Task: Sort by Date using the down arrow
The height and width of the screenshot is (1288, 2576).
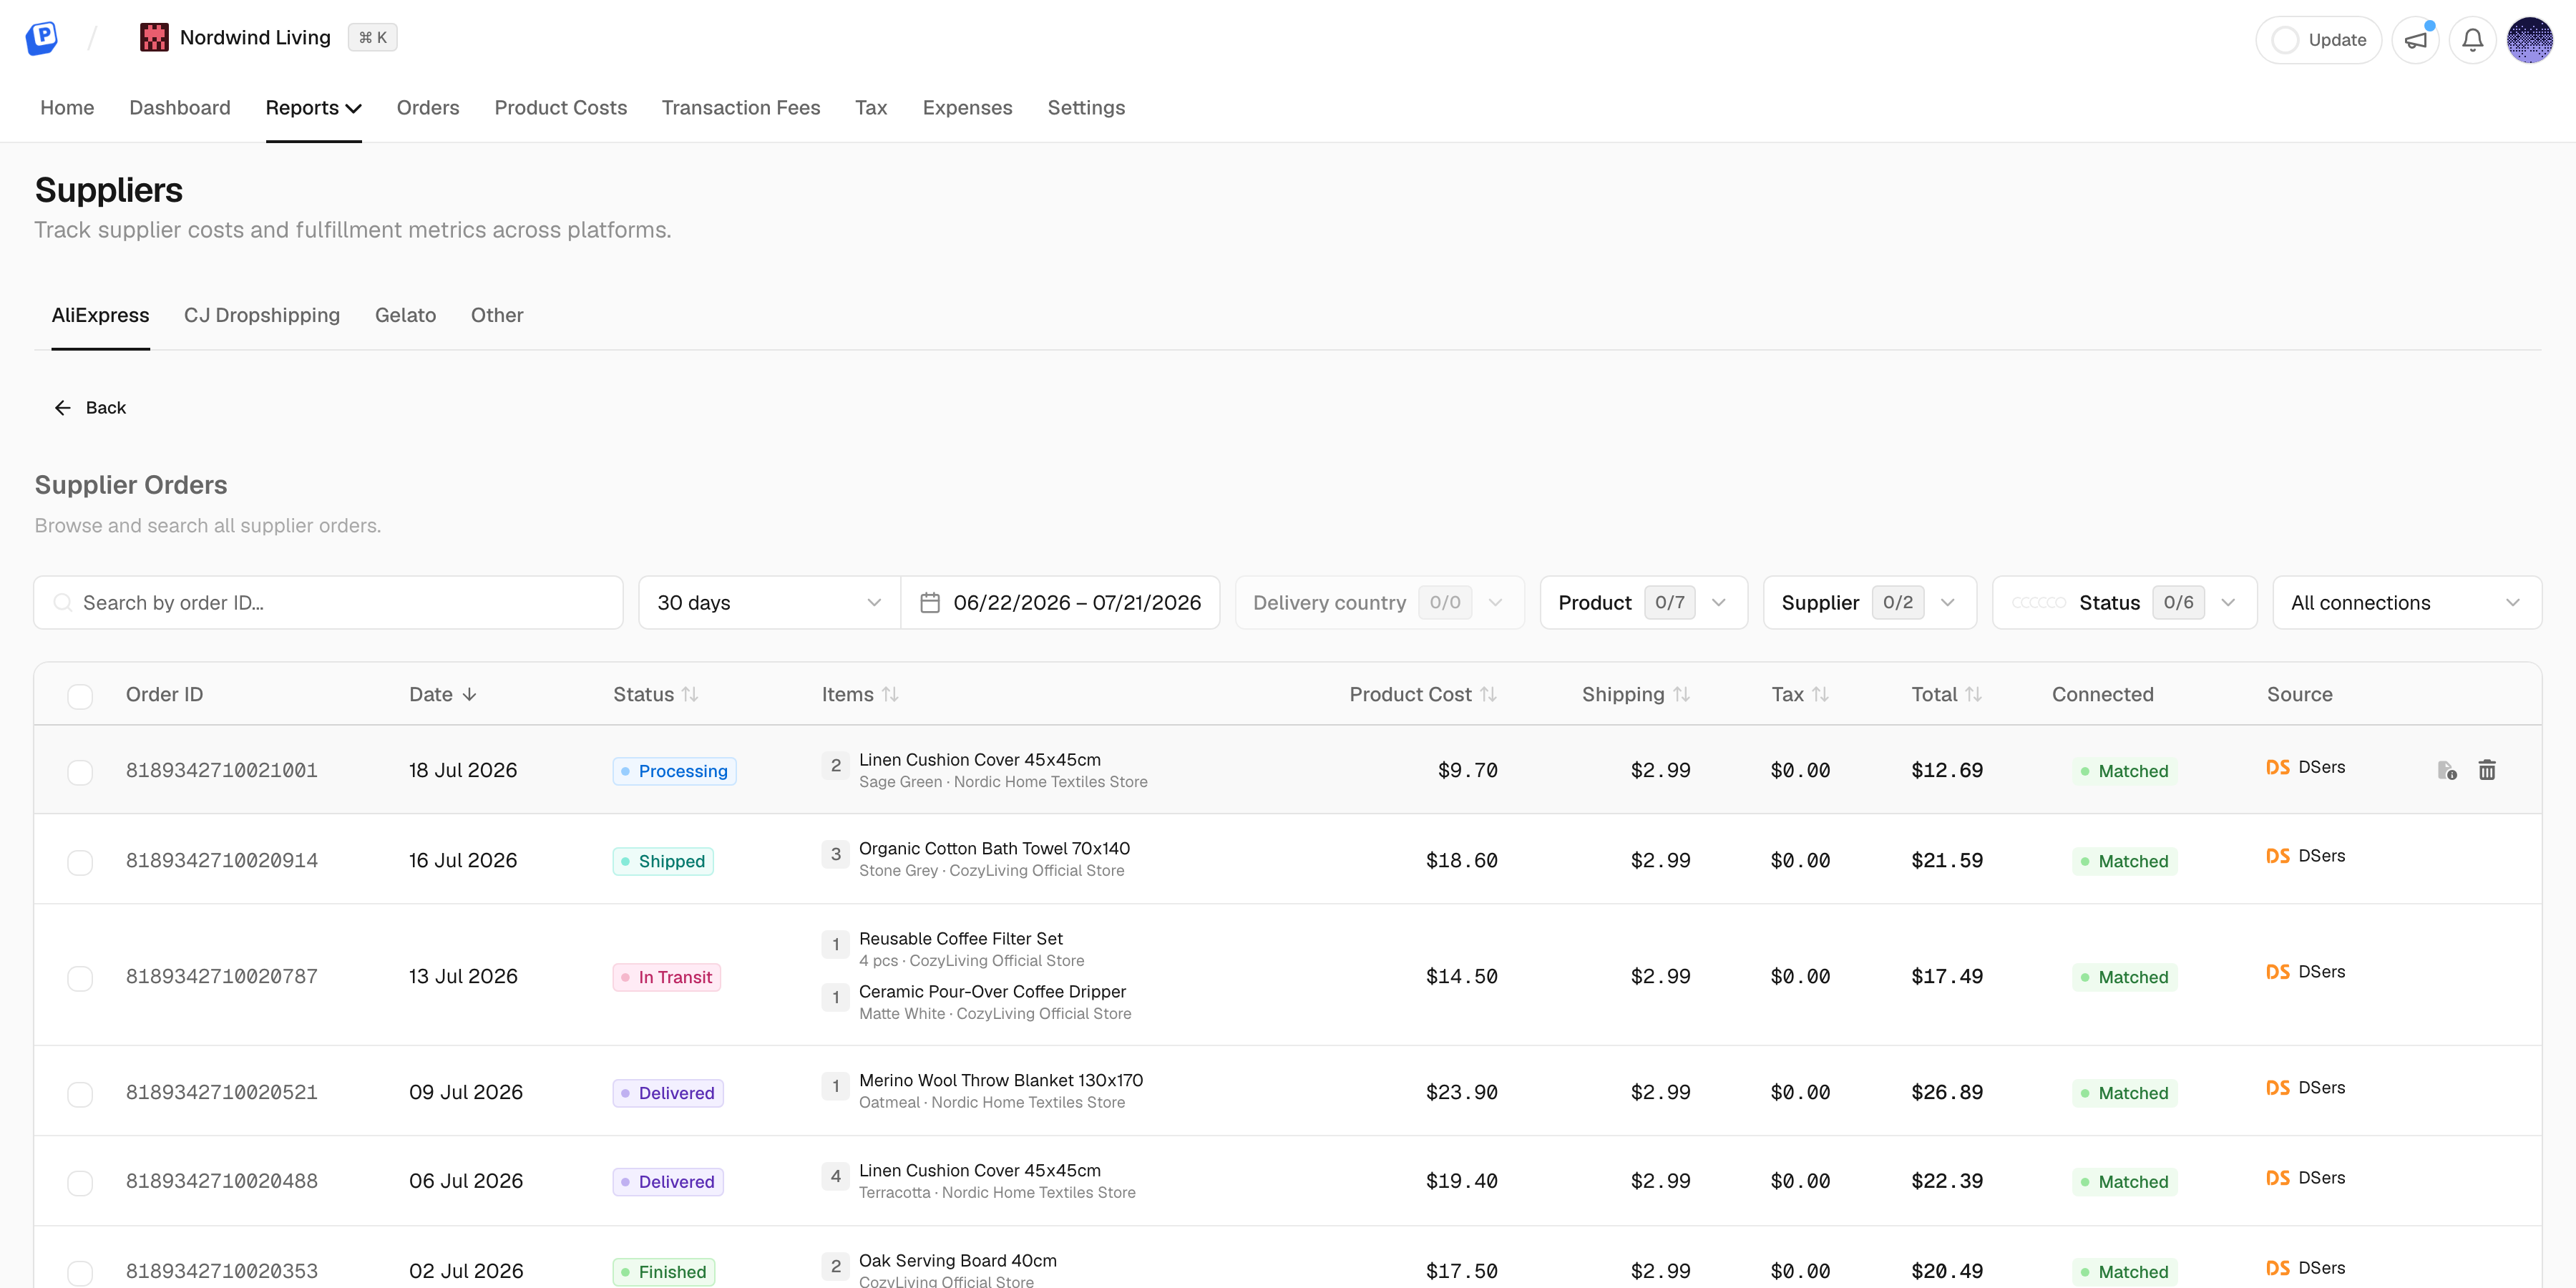Action: click(x=469, y=694)
